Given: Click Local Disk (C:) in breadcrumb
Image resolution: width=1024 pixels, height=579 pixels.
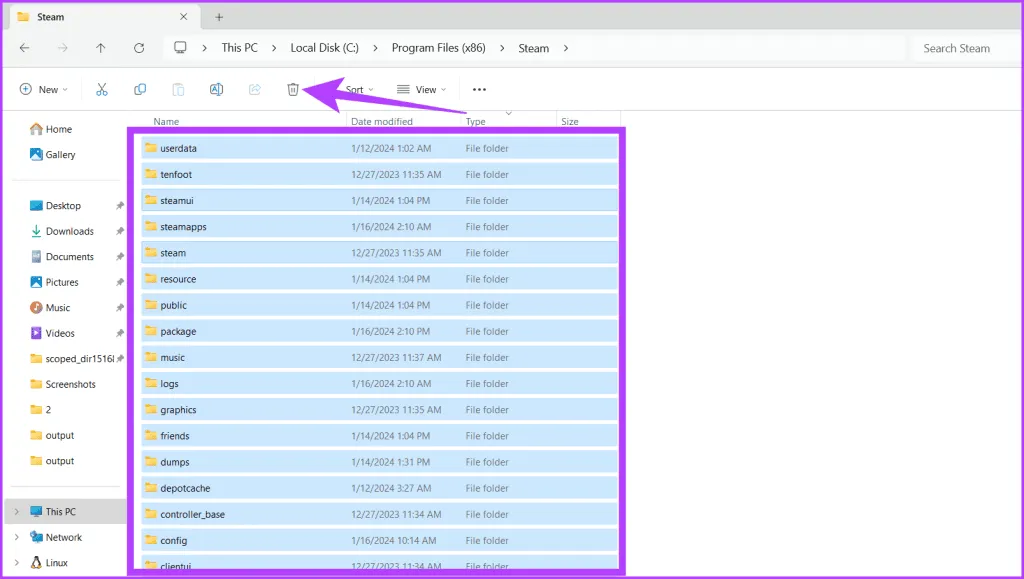Looking at the screenshot, I should (324, 48).
